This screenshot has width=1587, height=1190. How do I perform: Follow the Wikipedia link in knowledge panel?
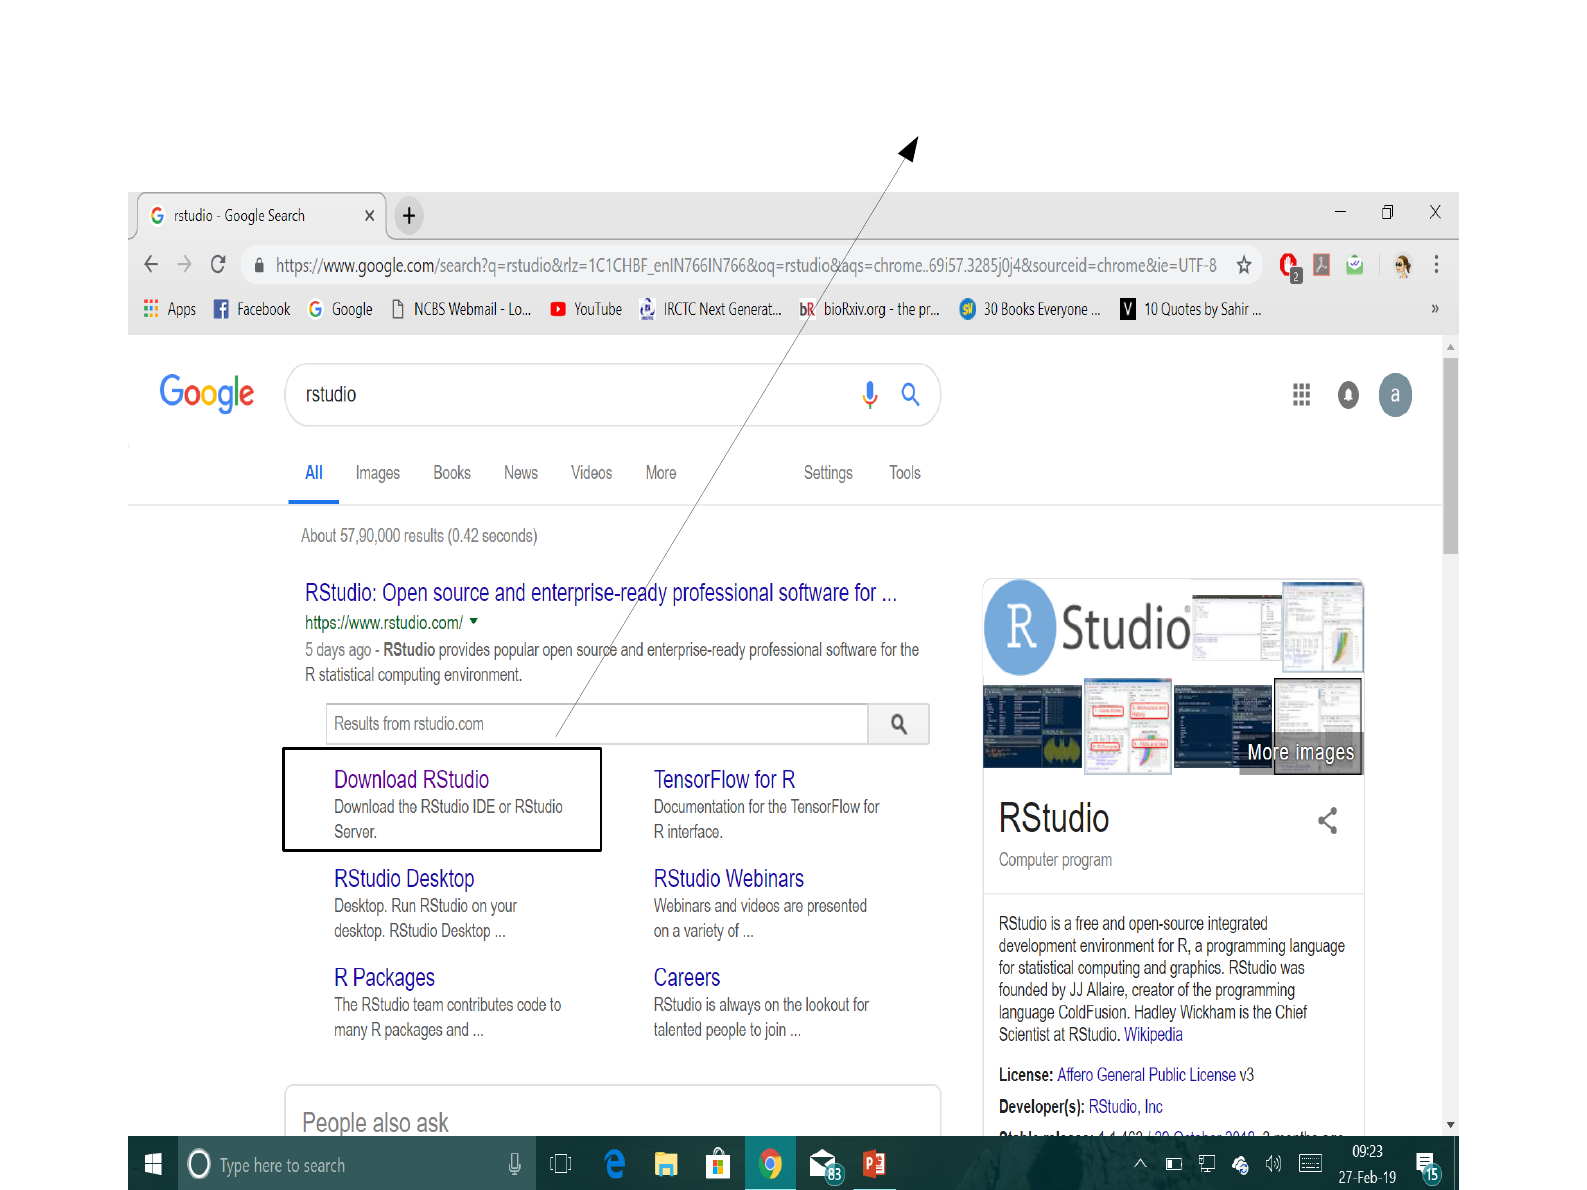[1153, 1035]
